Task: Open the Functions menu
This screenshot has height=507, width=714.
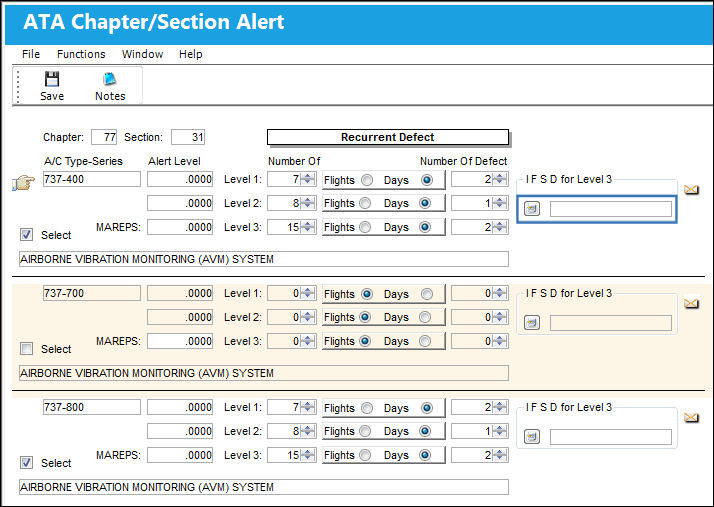Action: pos(81,54)
